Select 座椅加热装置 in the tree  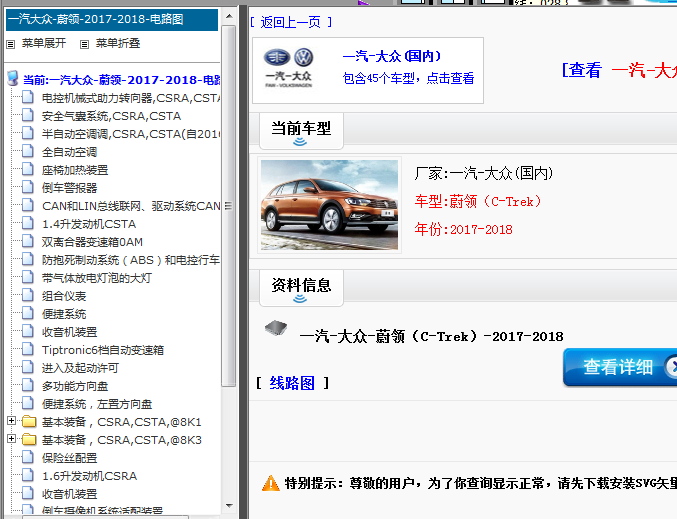[x=75, y=170]
